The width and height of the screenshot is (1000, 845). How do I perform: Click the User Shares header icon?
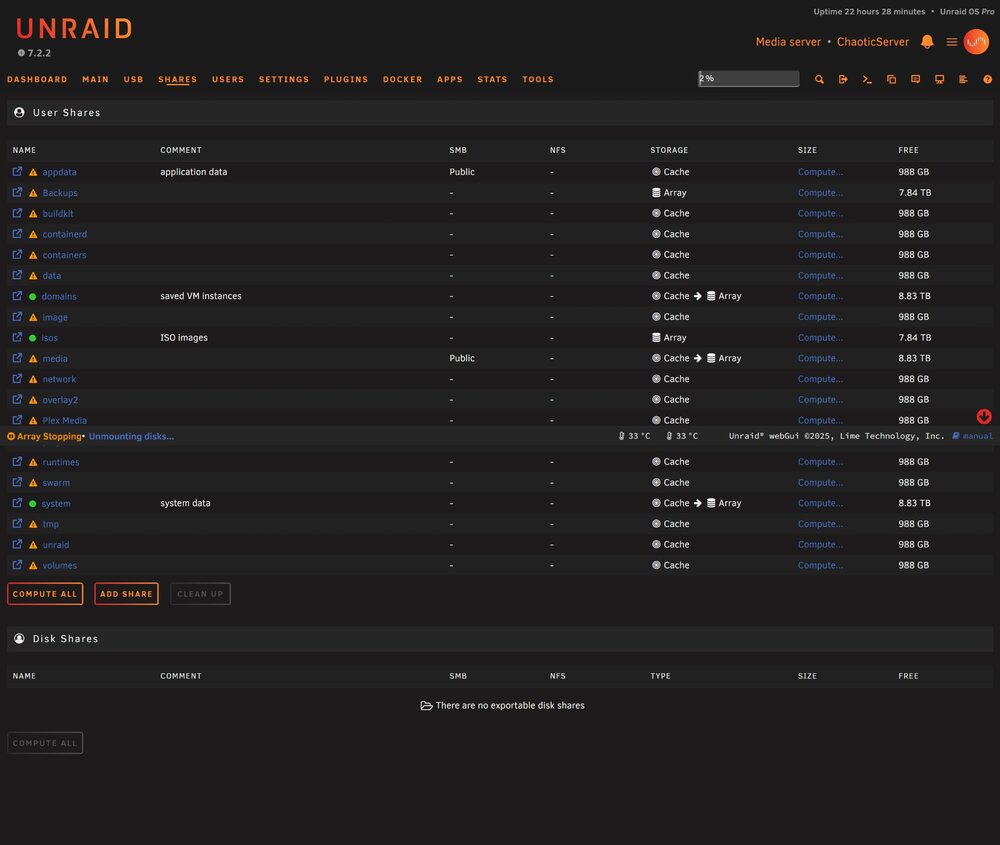[19, 112]
